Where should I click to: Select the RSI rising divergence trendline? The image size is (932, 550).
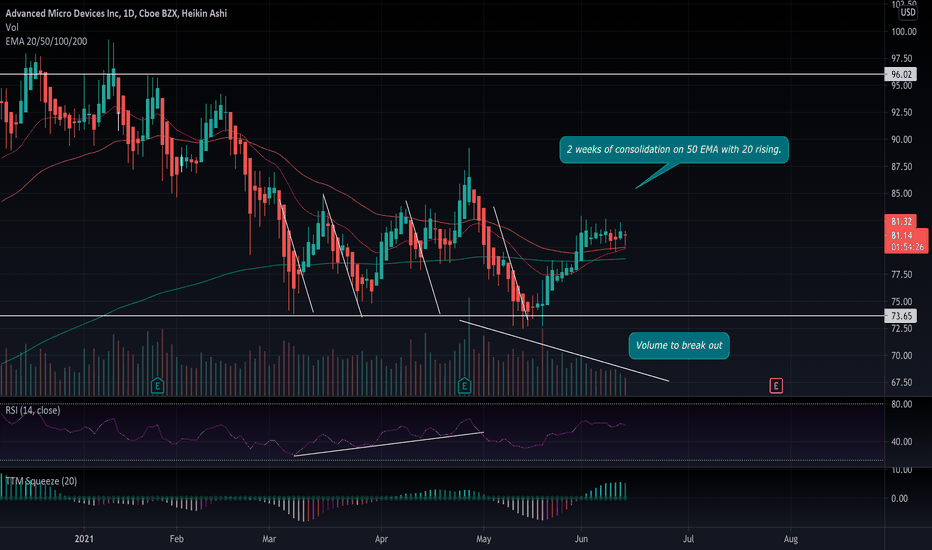389,444
